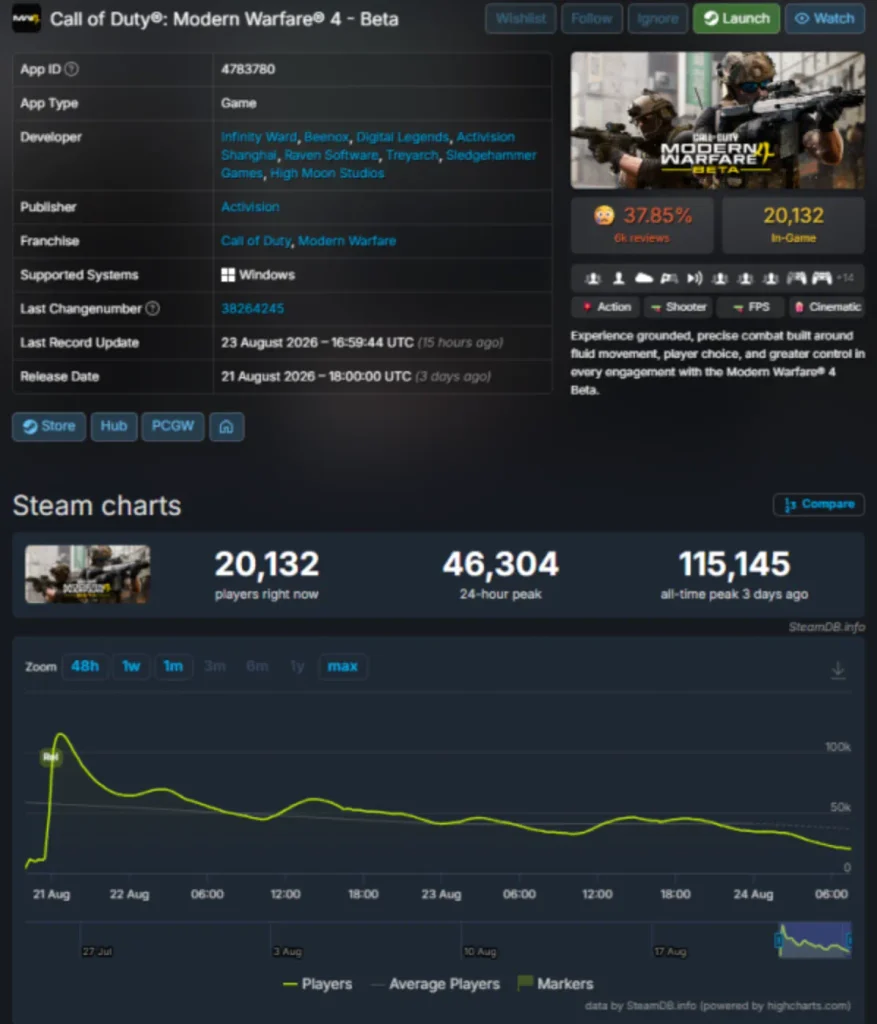This screenshot has height=1024, width=877.
Task: Click the last controller support icon
Action: [x=821, y=278]
